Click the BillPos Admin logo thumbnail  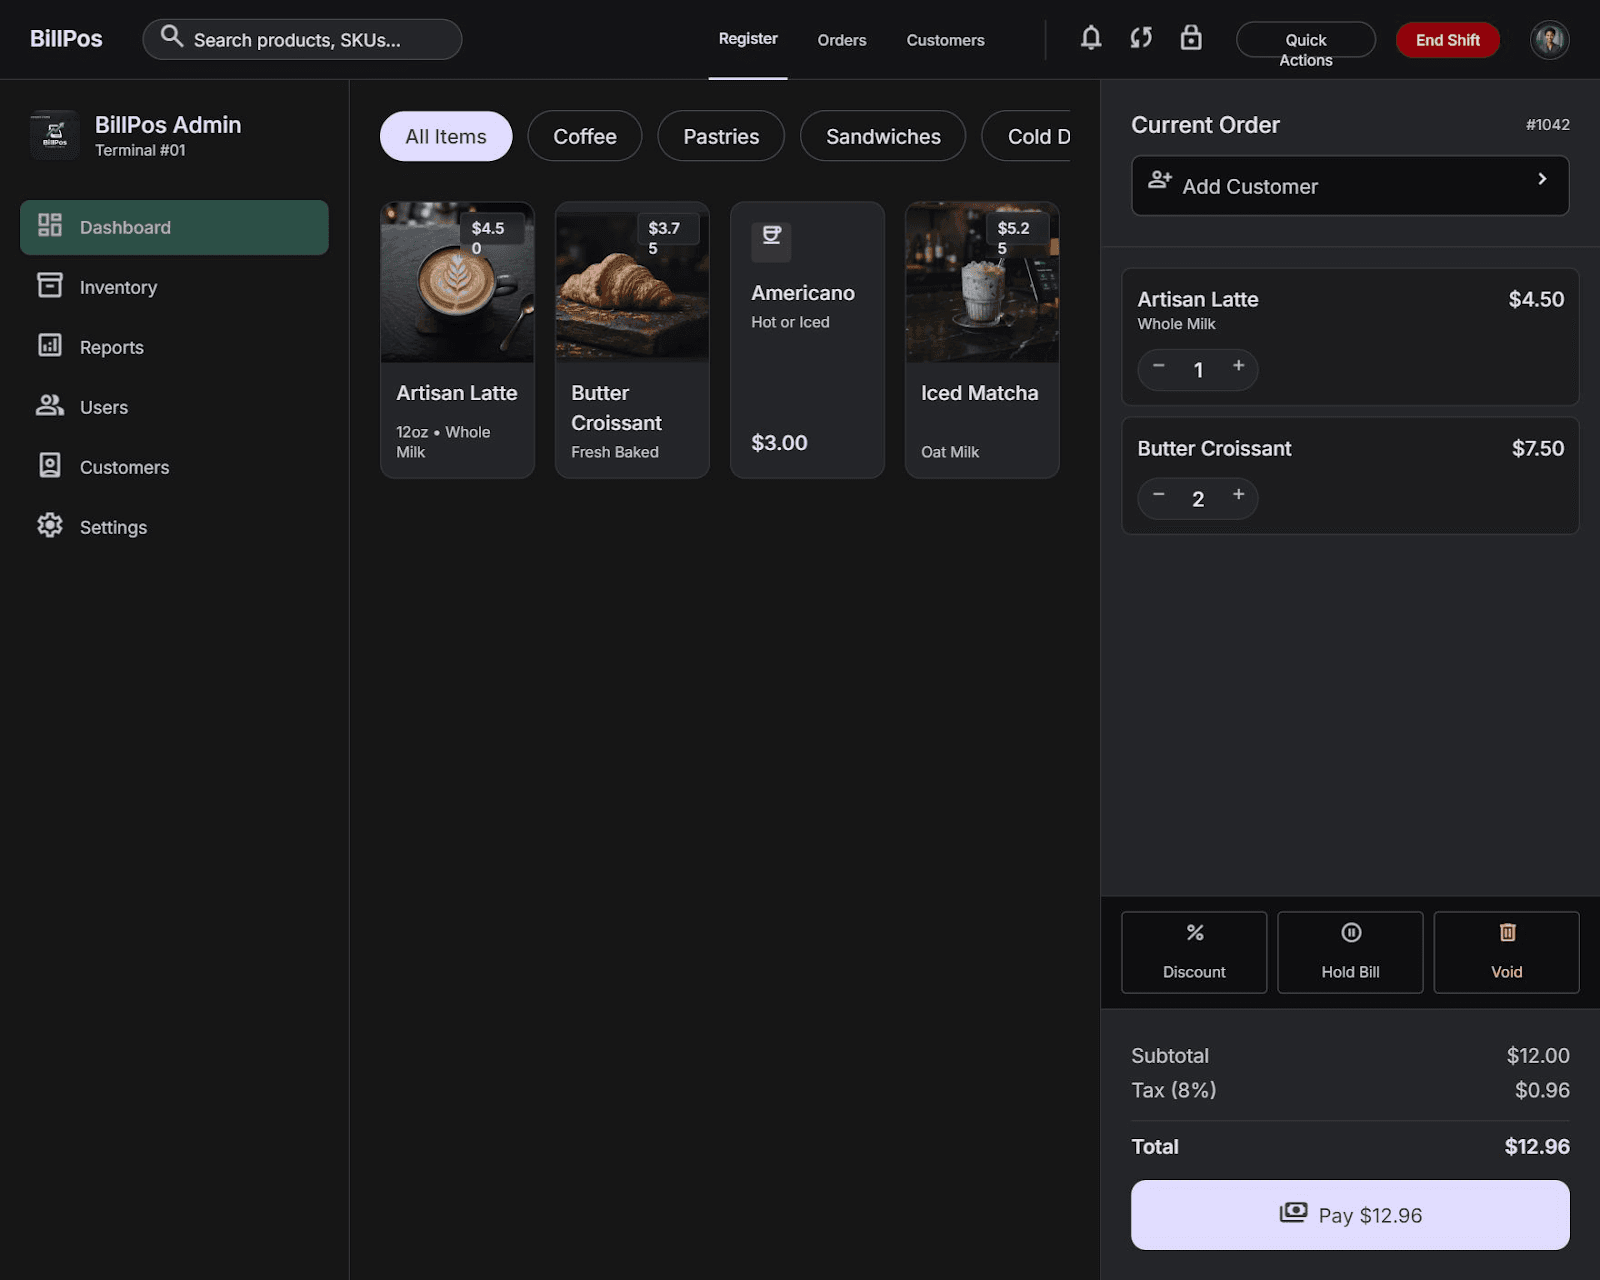(55, 135)
